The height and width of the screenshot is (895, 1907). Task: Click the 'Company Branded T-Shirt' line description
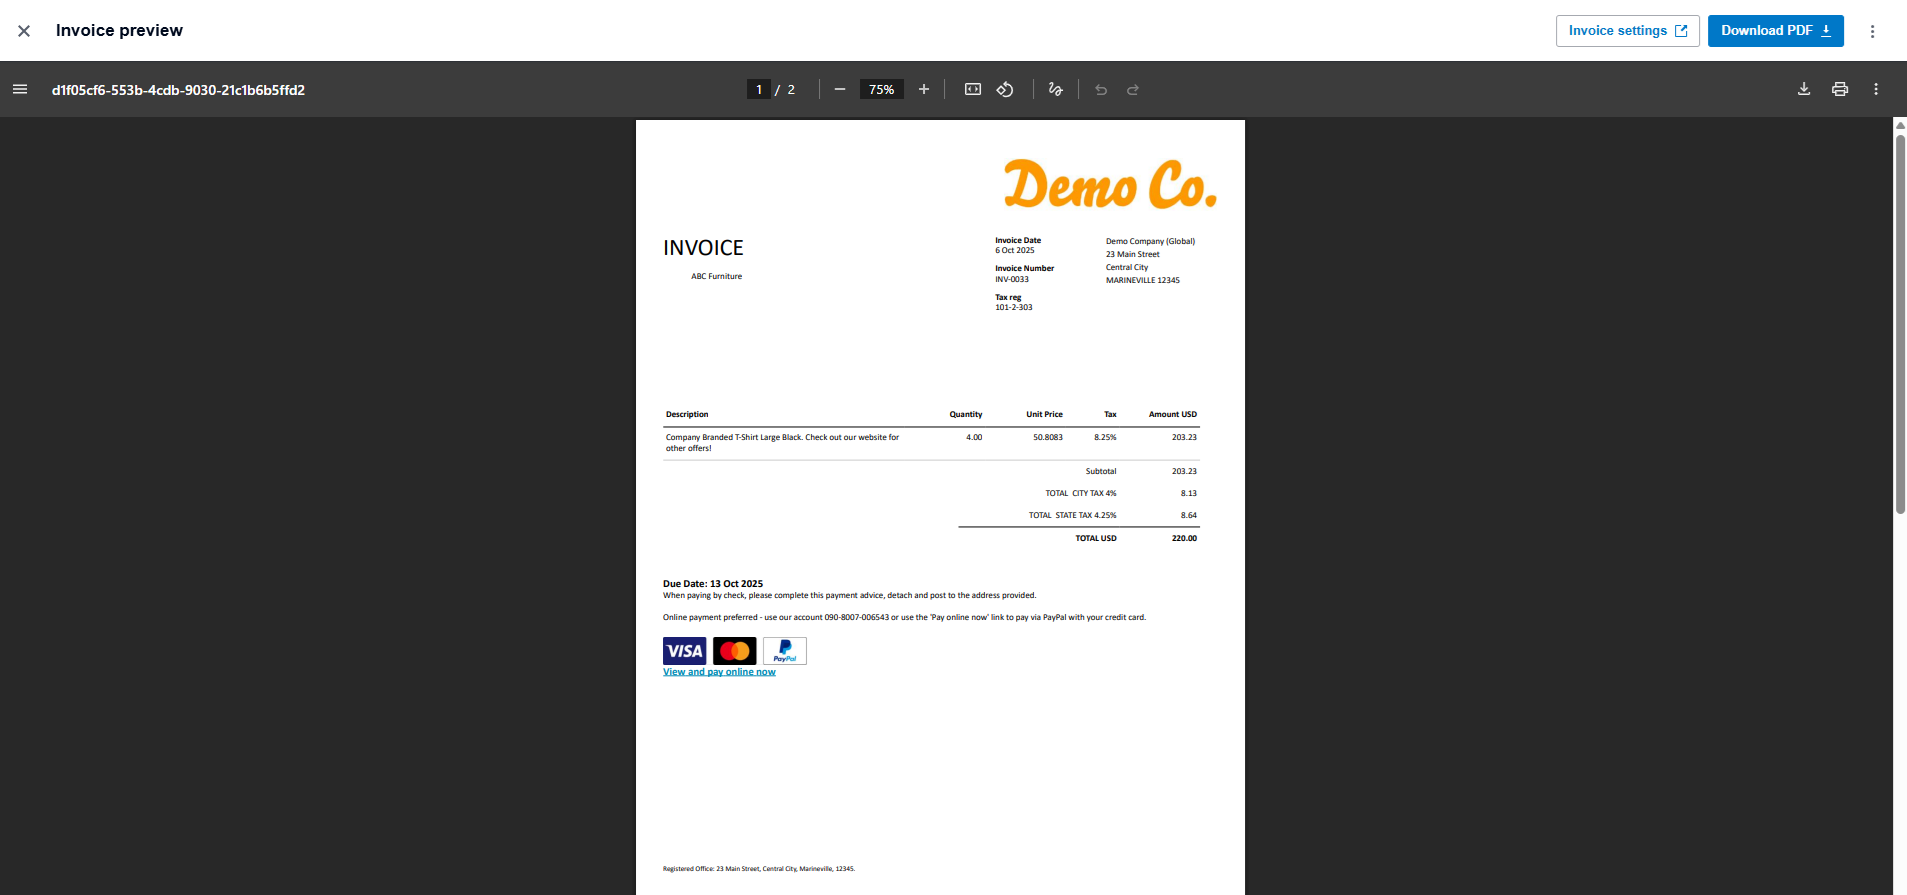click(783, 442)
